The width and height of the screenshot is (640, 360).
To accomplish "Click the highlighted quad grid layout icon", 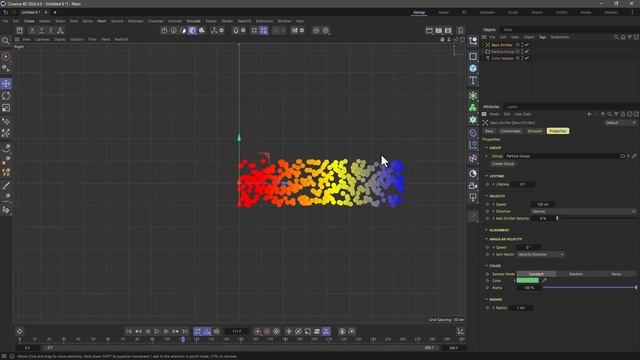I will click(x=264, y=30).
